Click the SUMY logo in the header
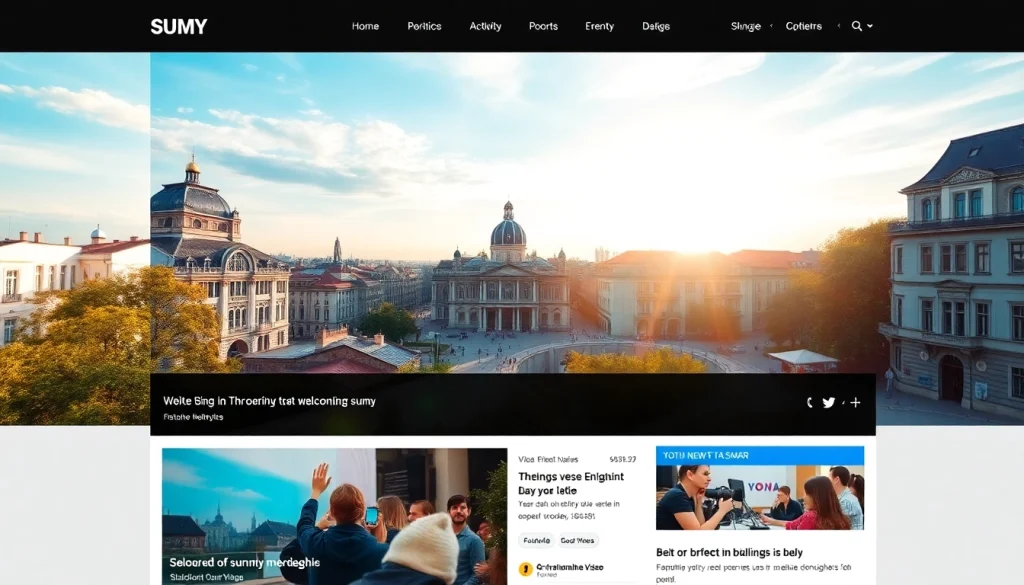The height and width of the screenshot is (585, 1024). click(x=178, y=26)
